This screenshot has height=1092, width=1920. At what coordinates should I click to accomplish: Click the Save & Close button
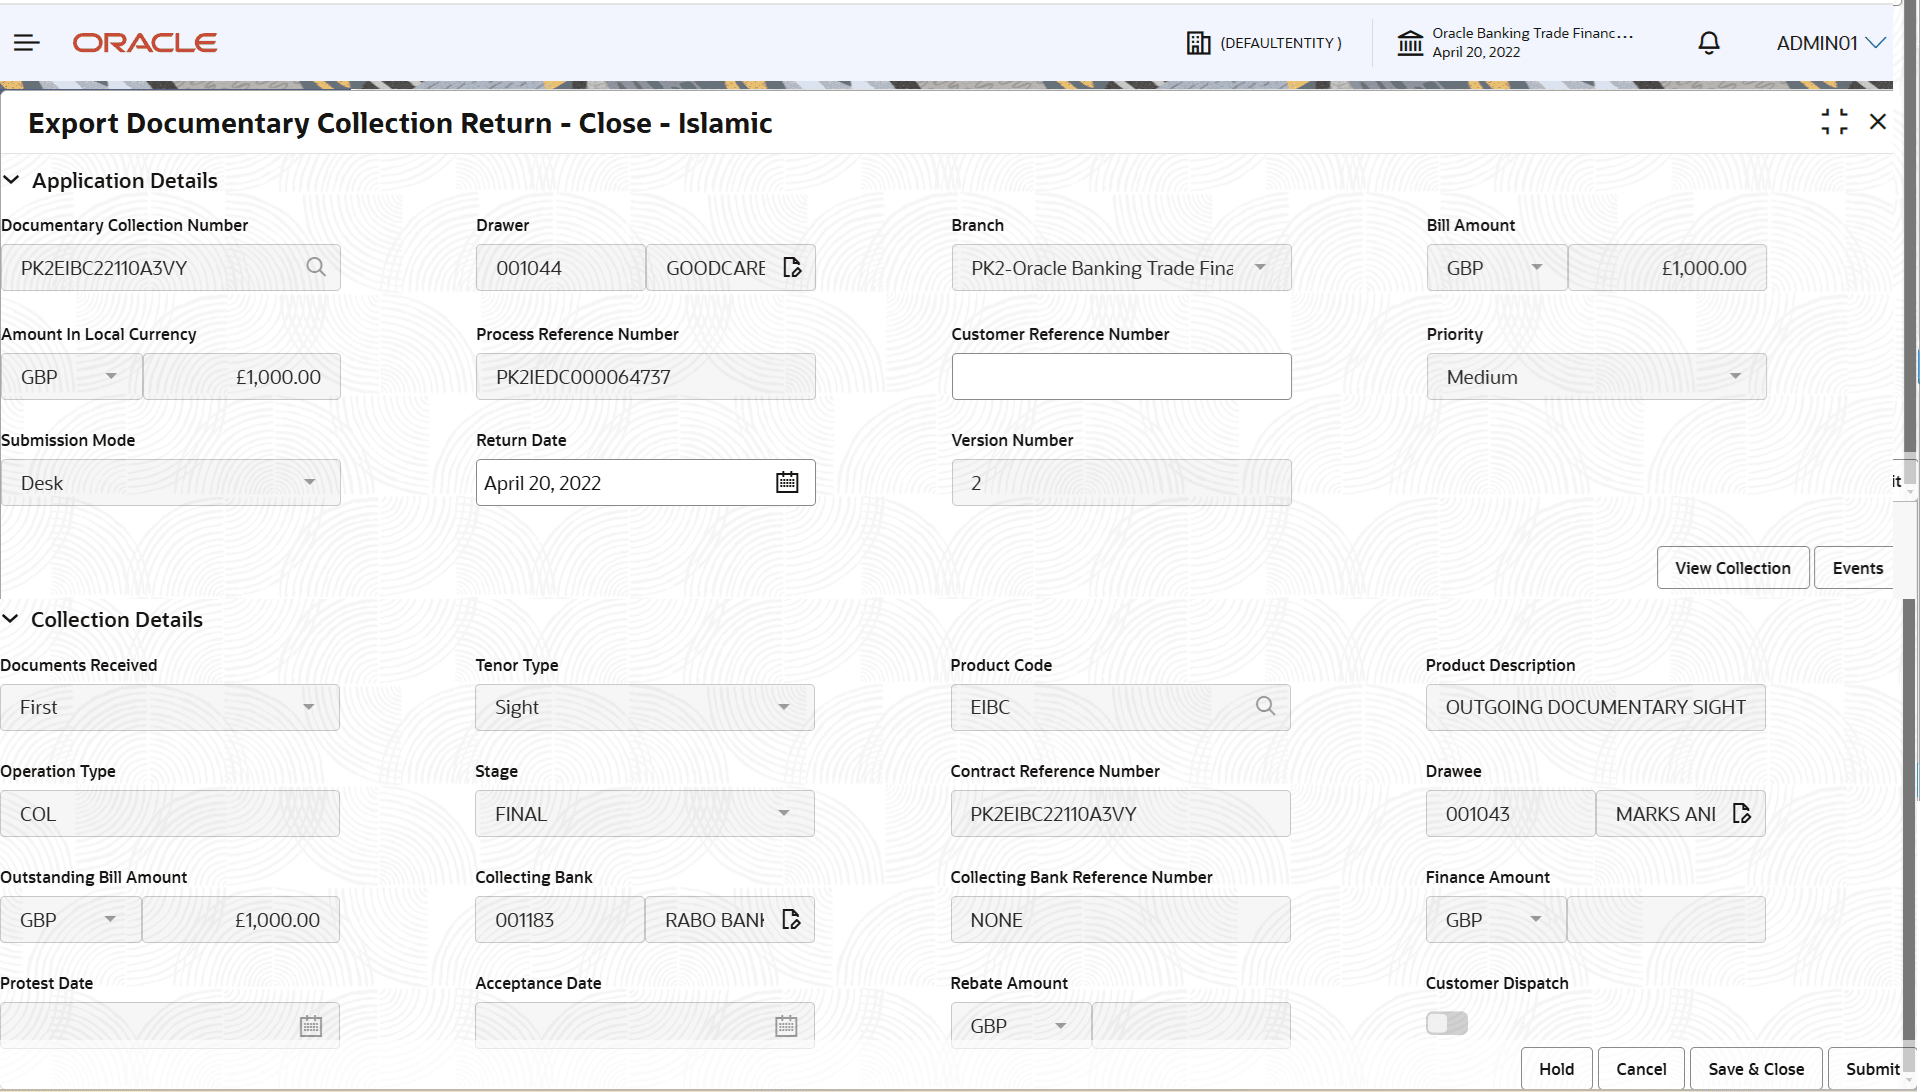click(x=1755, y=1068)
